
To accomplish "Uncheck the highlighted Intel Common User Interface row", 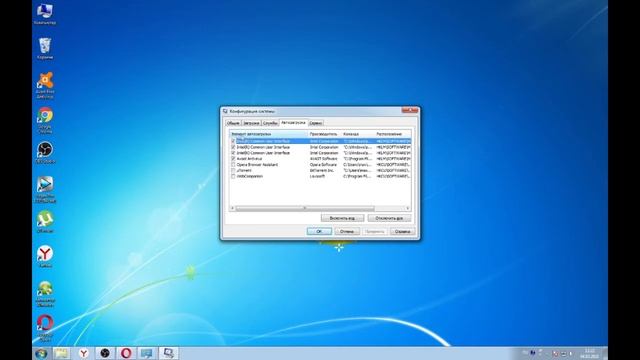I will click(x=233, y=141).
